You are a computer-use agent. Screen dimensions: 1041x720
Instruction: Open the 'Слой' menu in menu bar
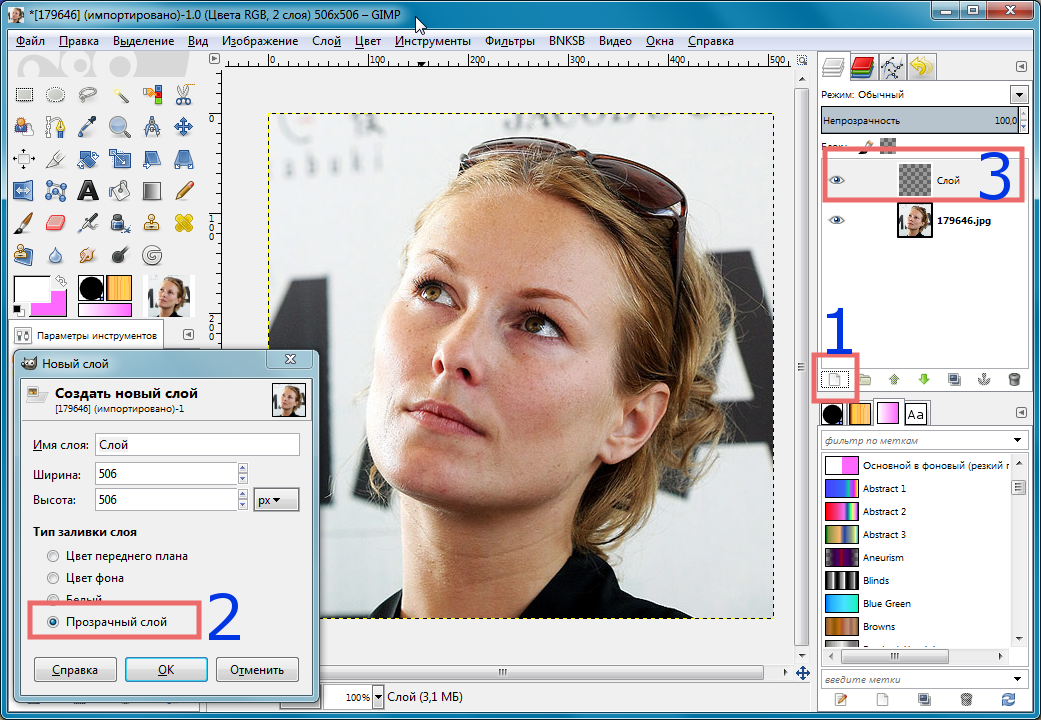[x=326, y=41]
